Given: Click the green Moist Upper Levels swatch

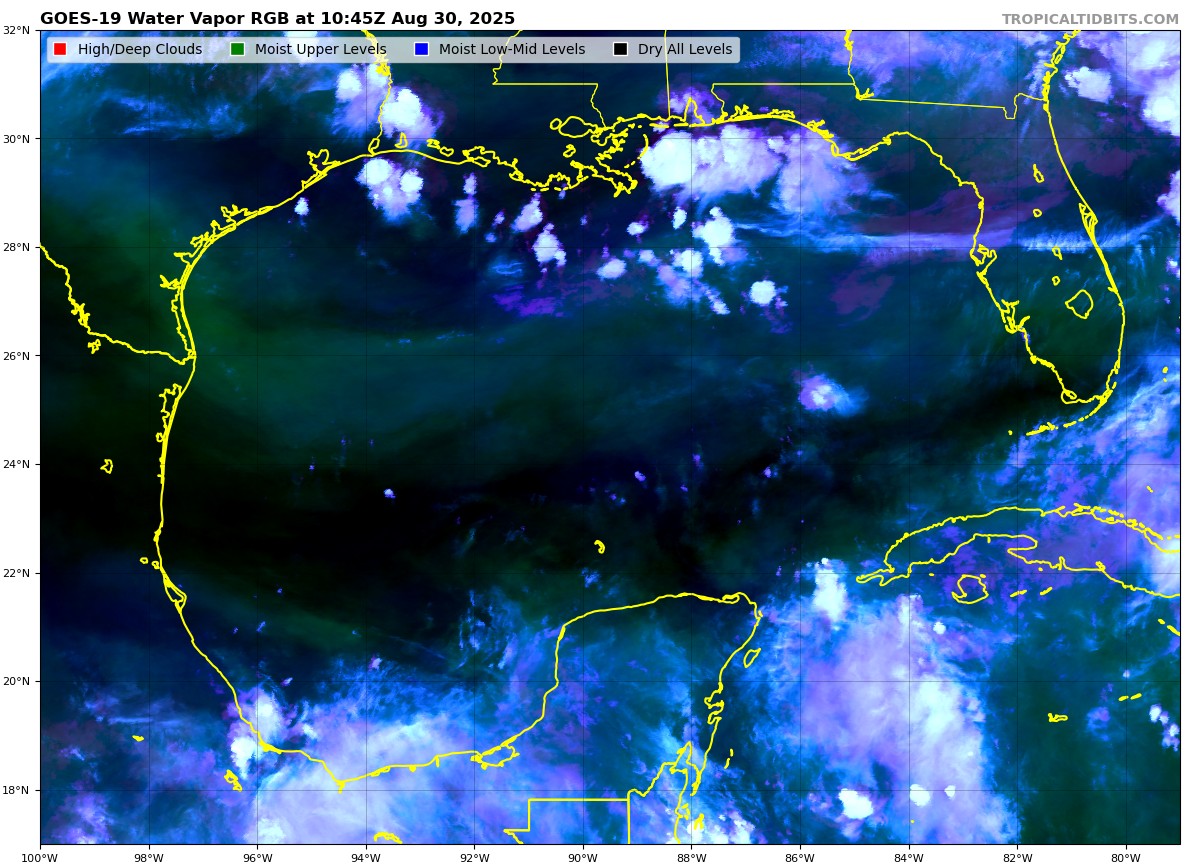Looking at the screenshot, I should point(237,49).
